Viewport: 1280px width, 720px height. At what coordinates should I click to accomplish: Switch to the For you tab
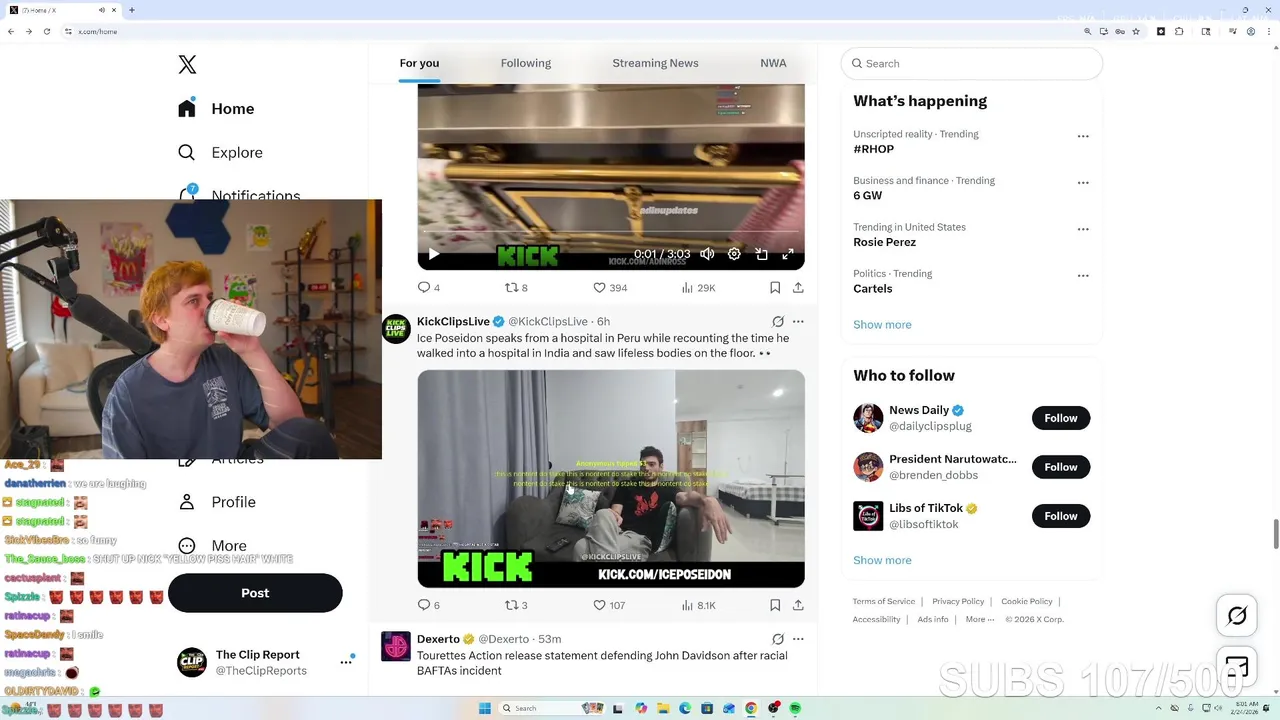coord(419,63)
